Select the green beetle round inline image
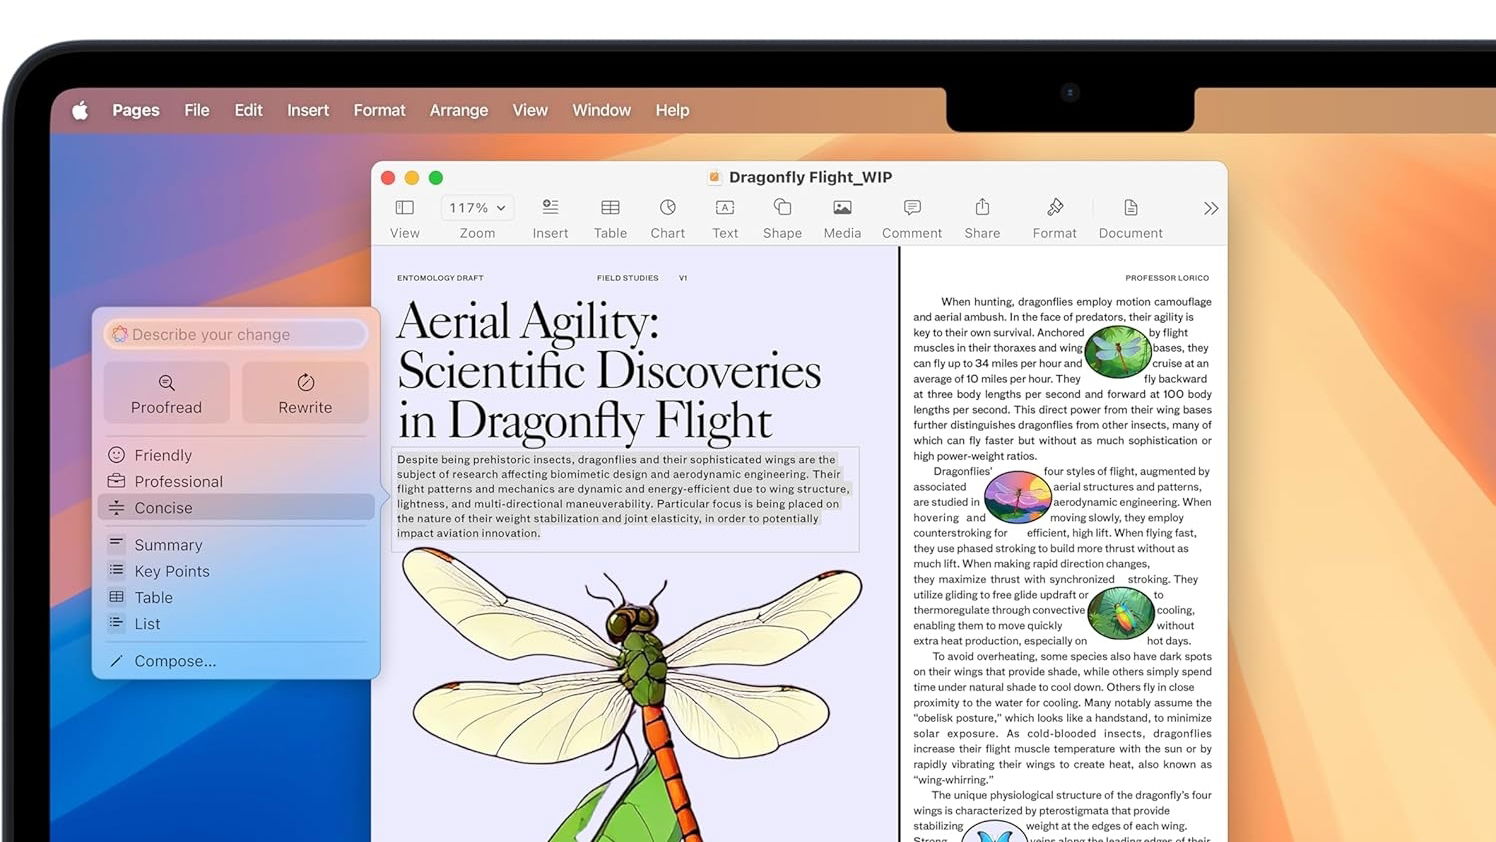Screen dimensions: 1496x842 [x=1119, y=613]
